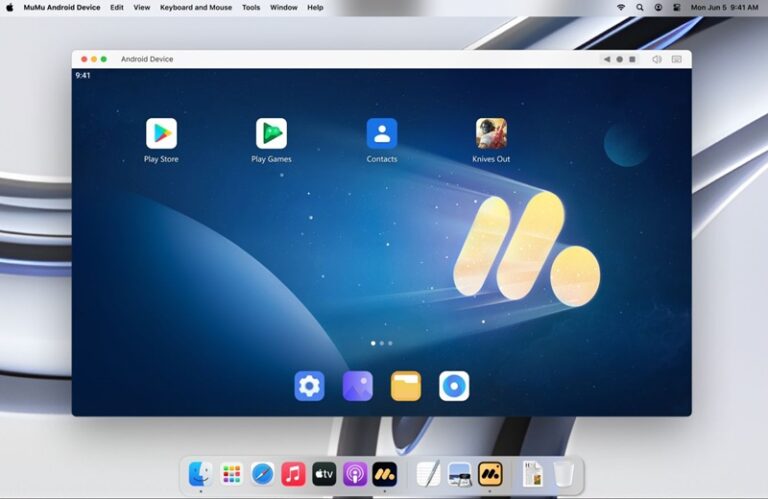
Task: Click the user account icon in menu bar
Action: tap(658, 7)
